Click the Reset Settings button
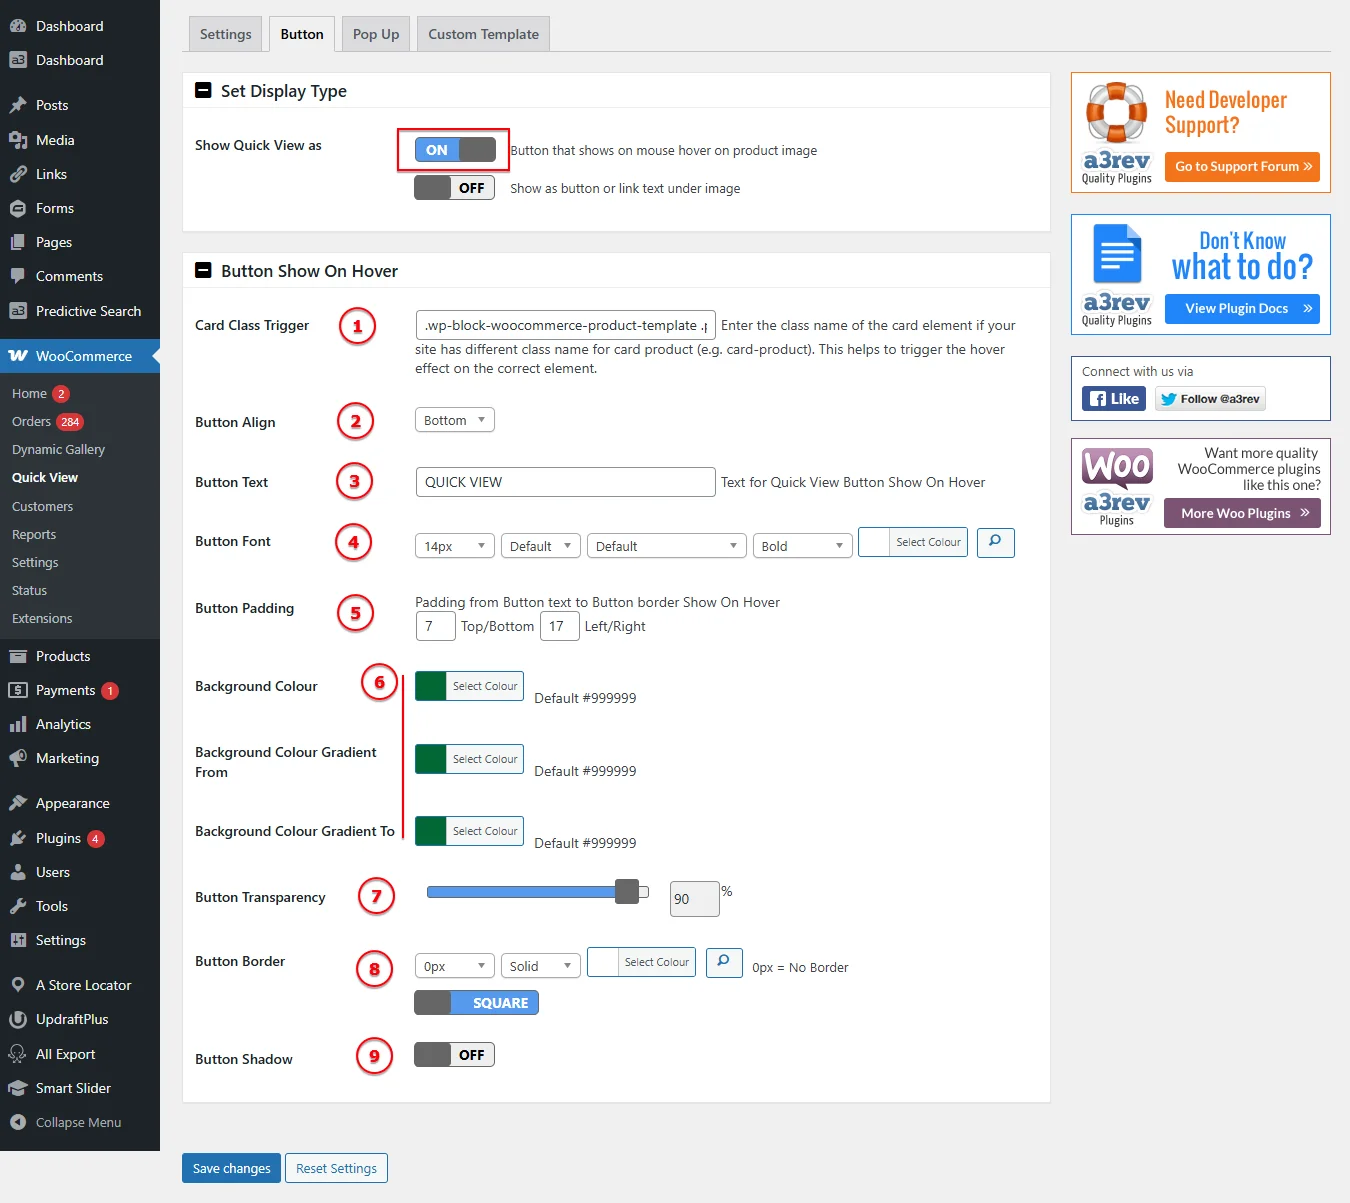The height and width of the screenshot is (1203, 1350). pyautogui.click(x=336, y=1168)
